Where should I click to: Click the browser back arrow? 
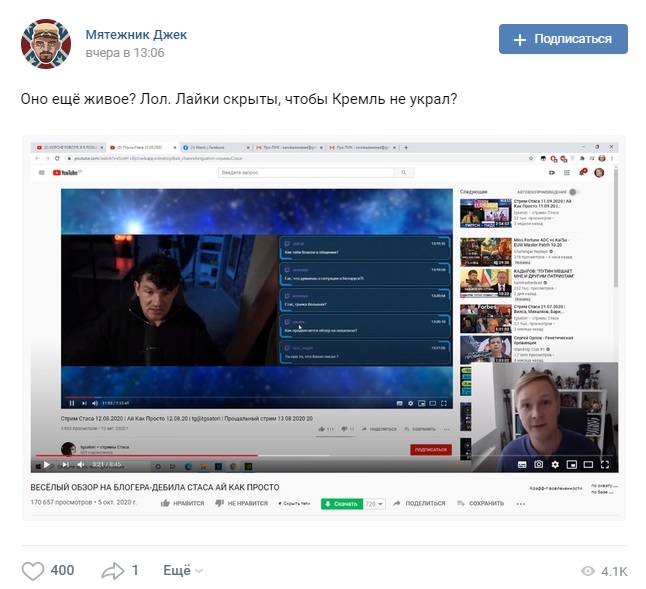tap(38, 158)
